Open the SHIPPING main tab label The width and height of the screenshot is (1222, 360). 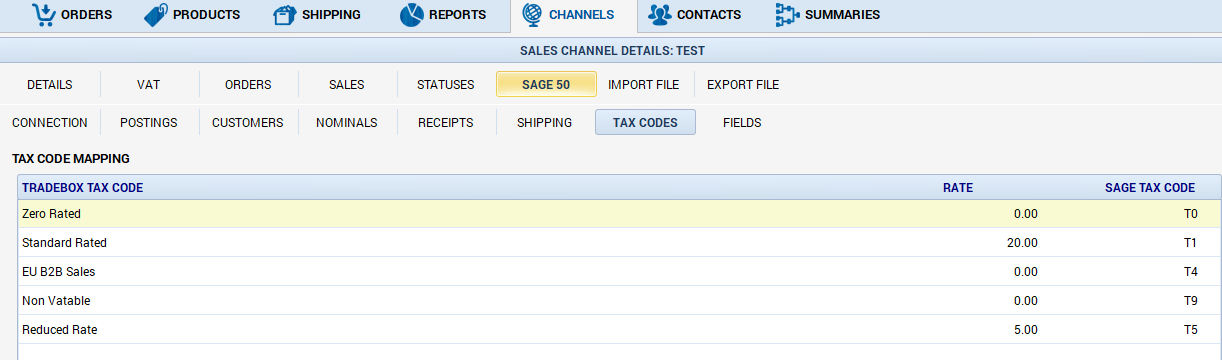pos(333,15)
